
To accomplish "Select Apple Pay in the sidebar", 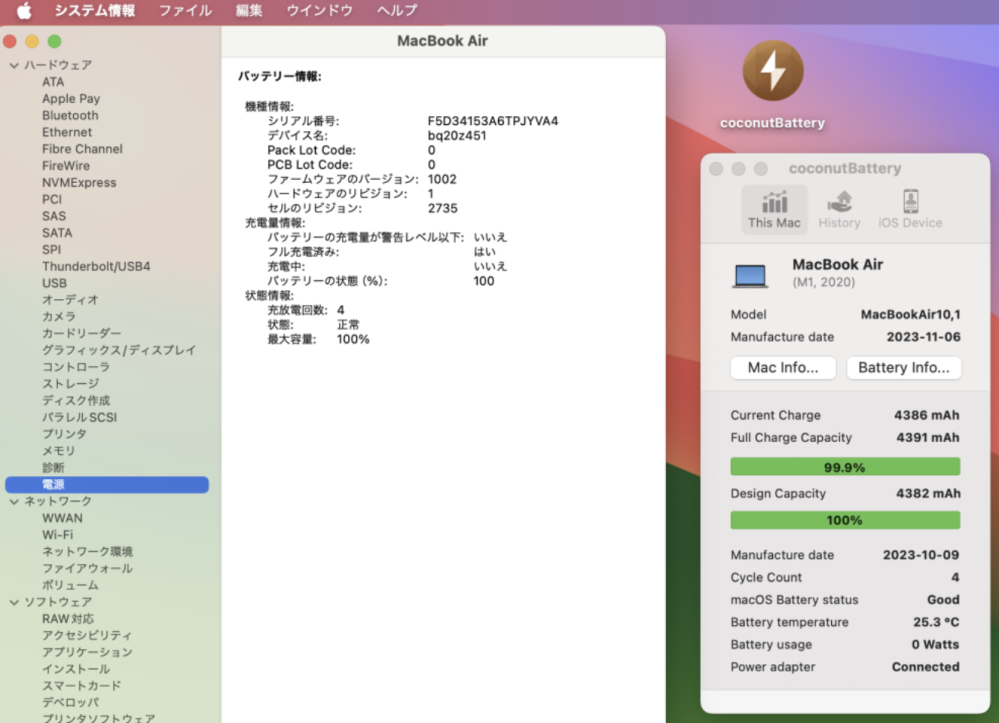I will [71, 99].
